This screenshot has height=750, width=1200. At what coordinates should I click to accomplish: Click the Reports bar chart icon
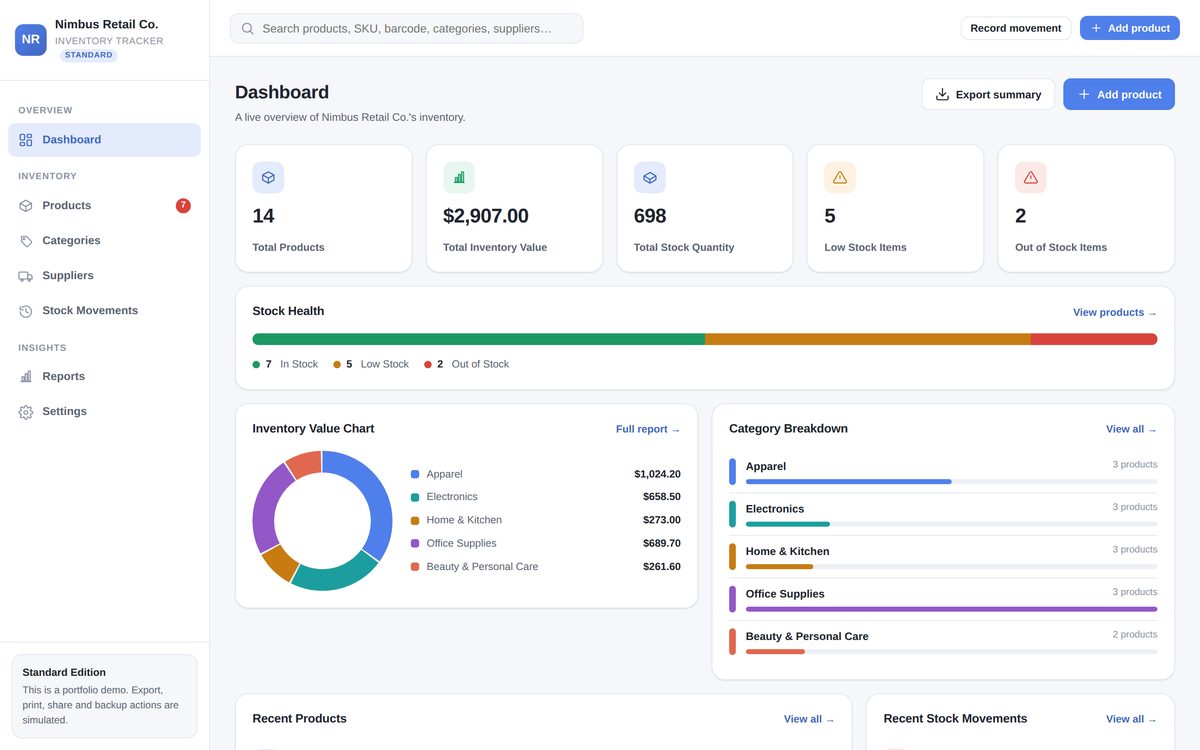tap(26, 377)
